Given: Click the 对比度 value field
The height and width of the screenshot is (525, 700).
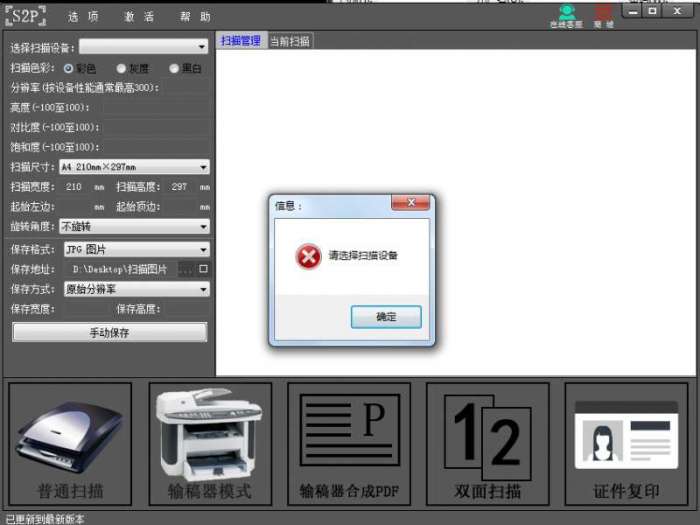Looking at the screenshot, I should [x=156, y=127].
